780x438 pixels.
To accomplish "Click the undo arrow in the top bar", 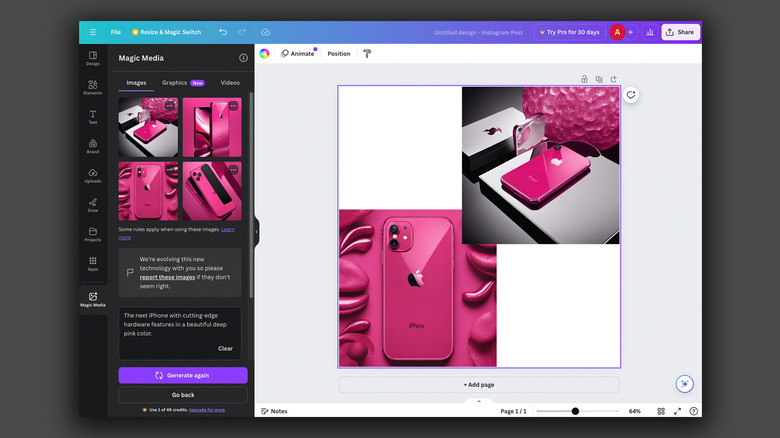I will [223, 32].
